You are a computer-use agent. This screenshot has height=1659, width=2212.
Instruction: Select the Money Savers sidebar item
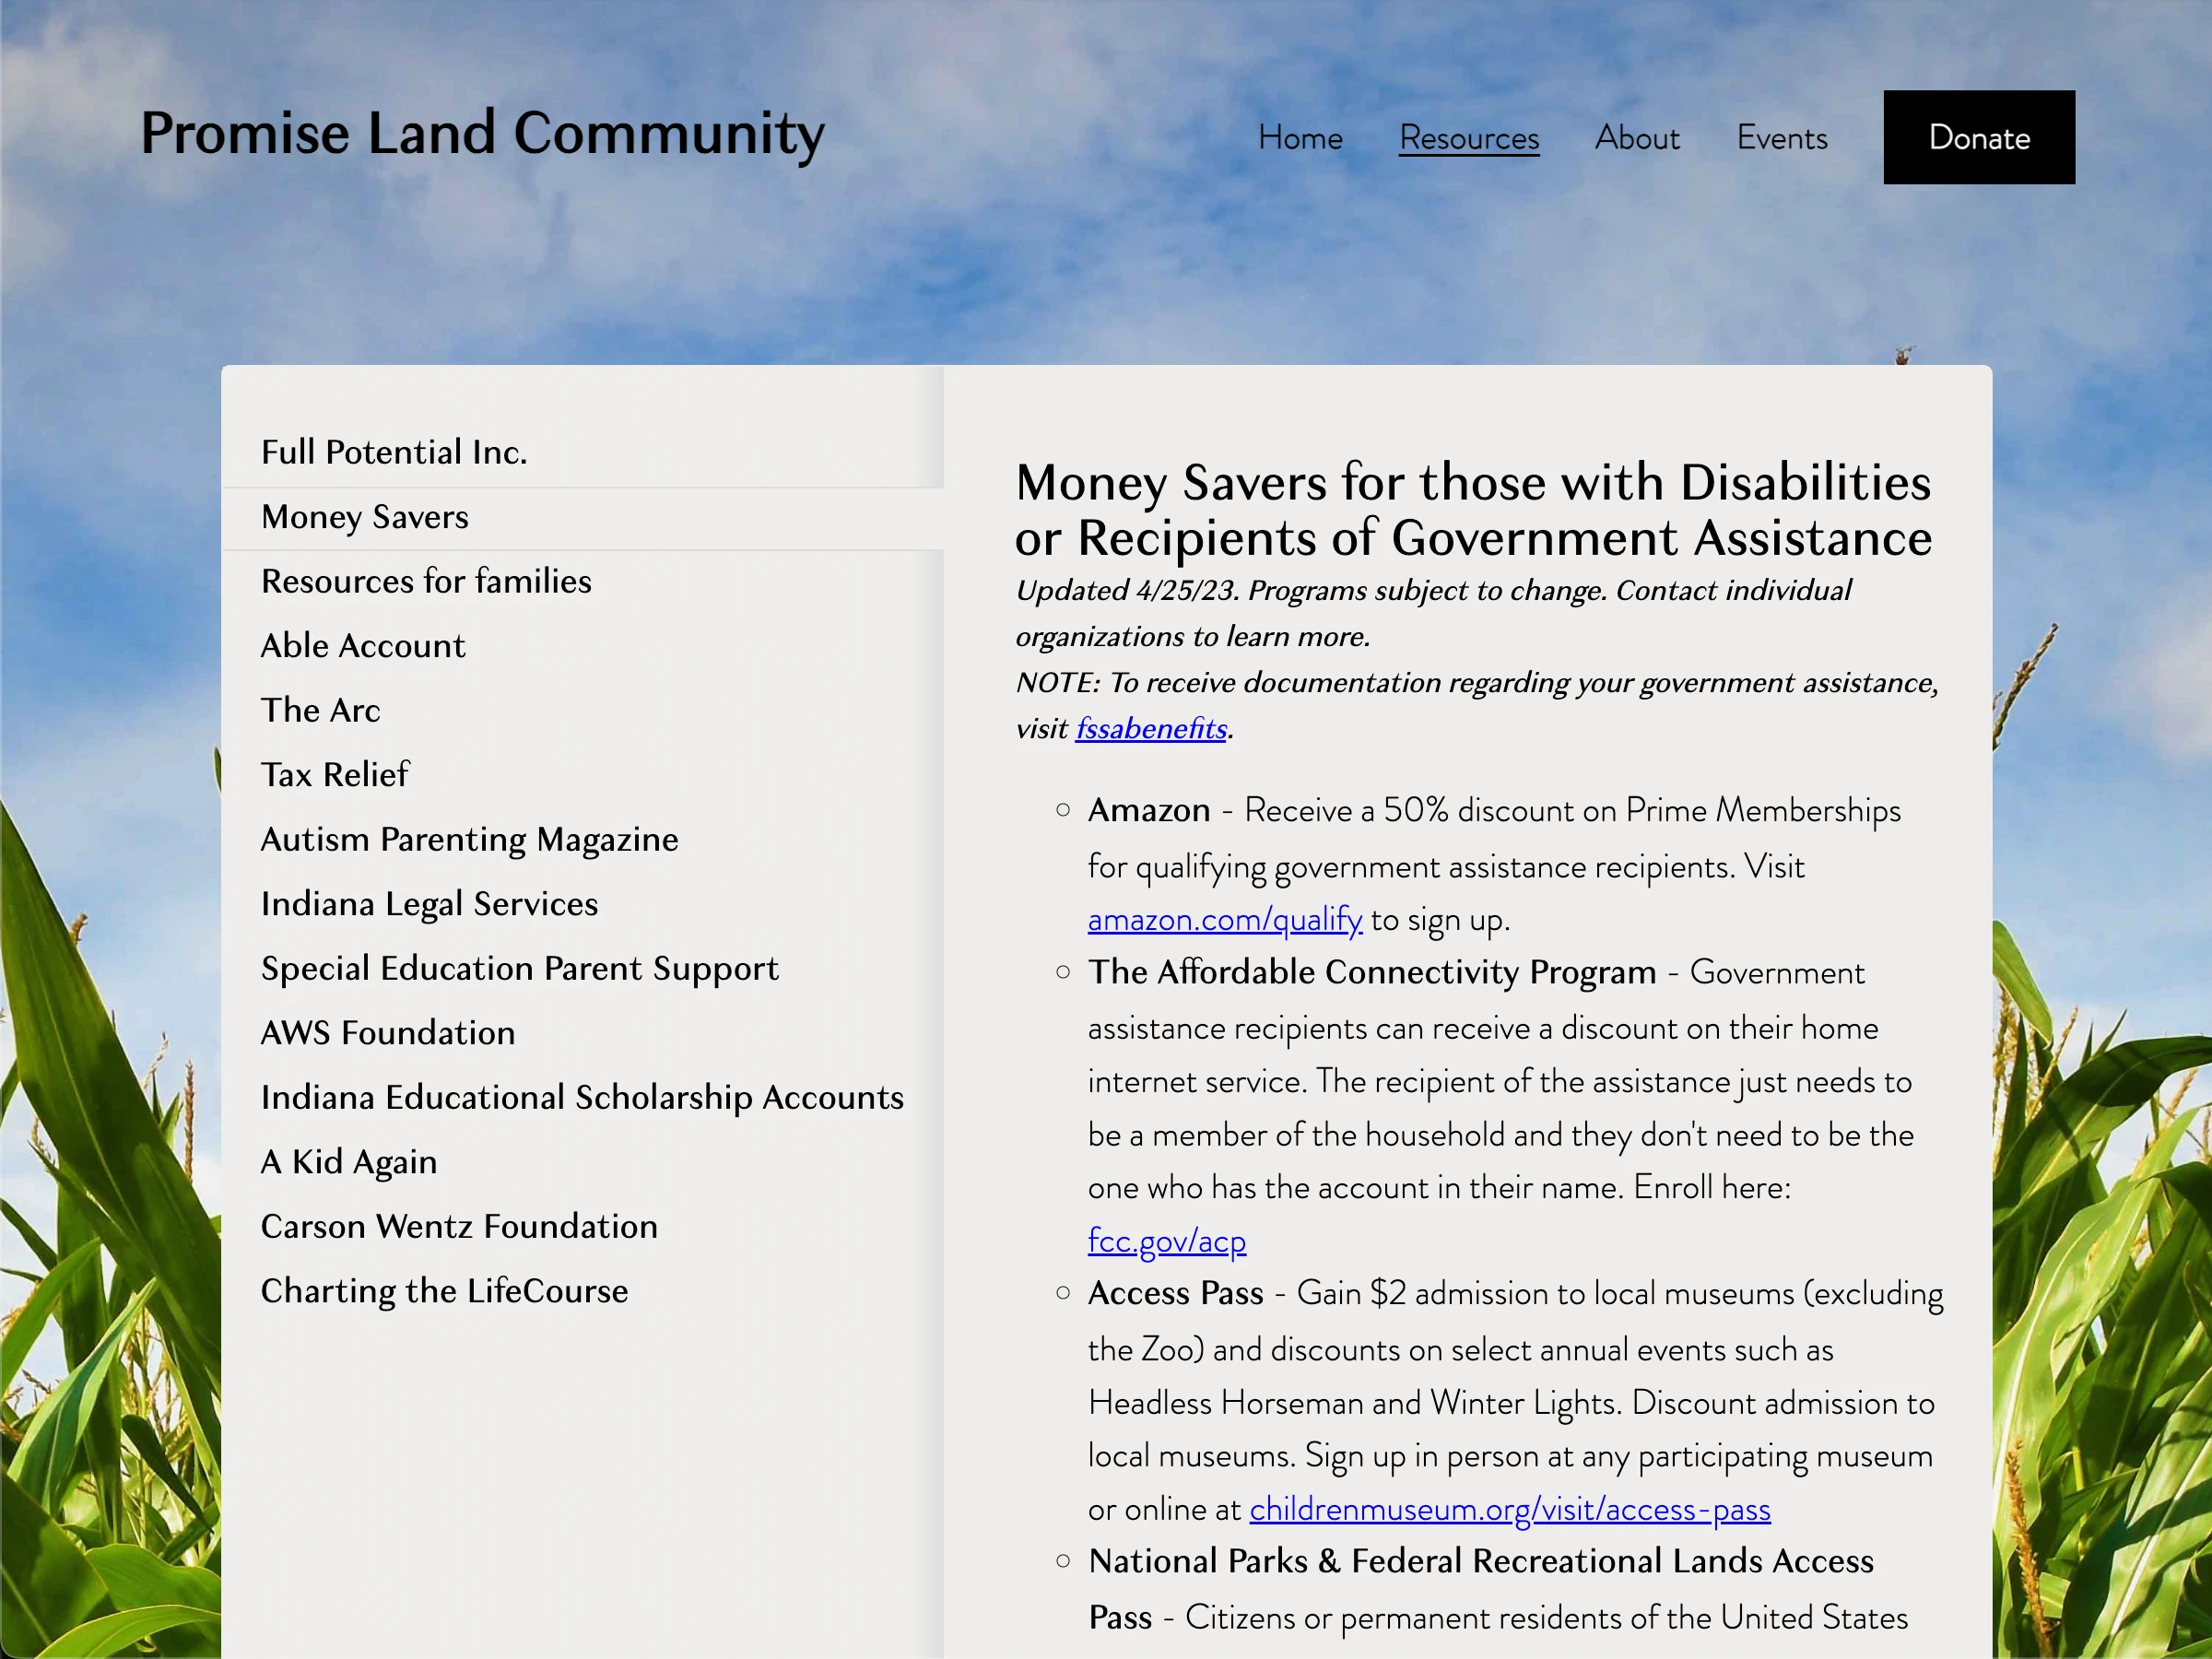point(364,517)
